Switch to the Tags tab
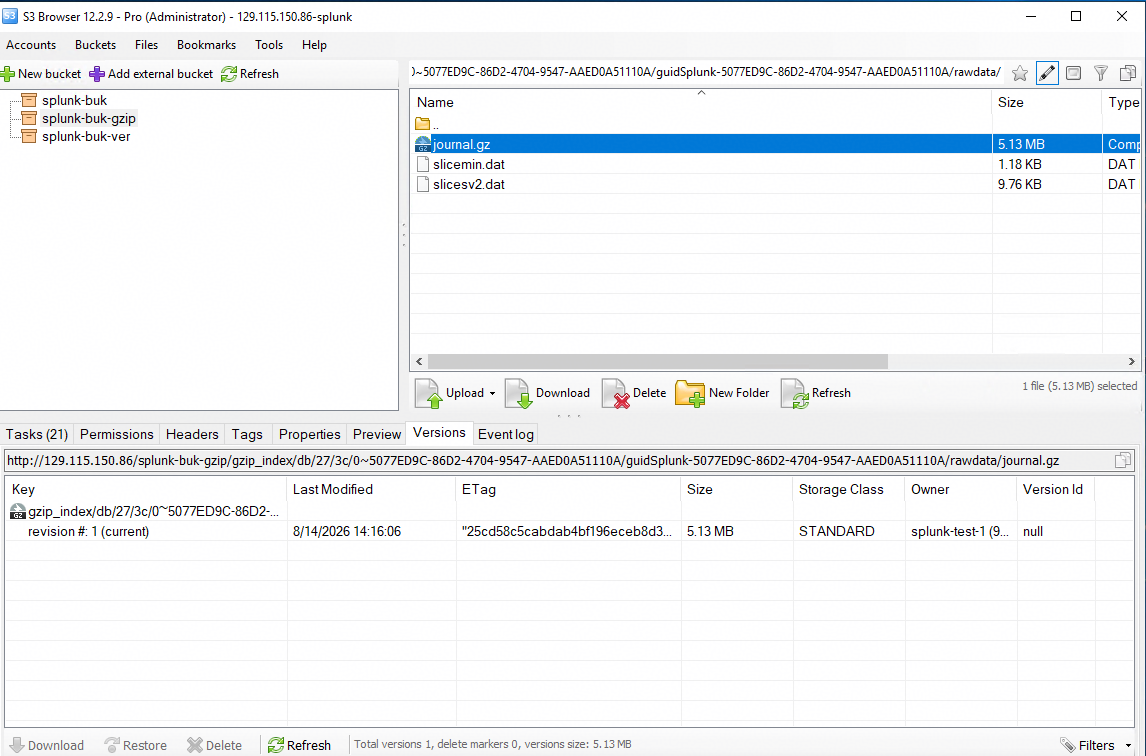The width and height of the screenshot is (1146, 756). [x=247, y=434]
